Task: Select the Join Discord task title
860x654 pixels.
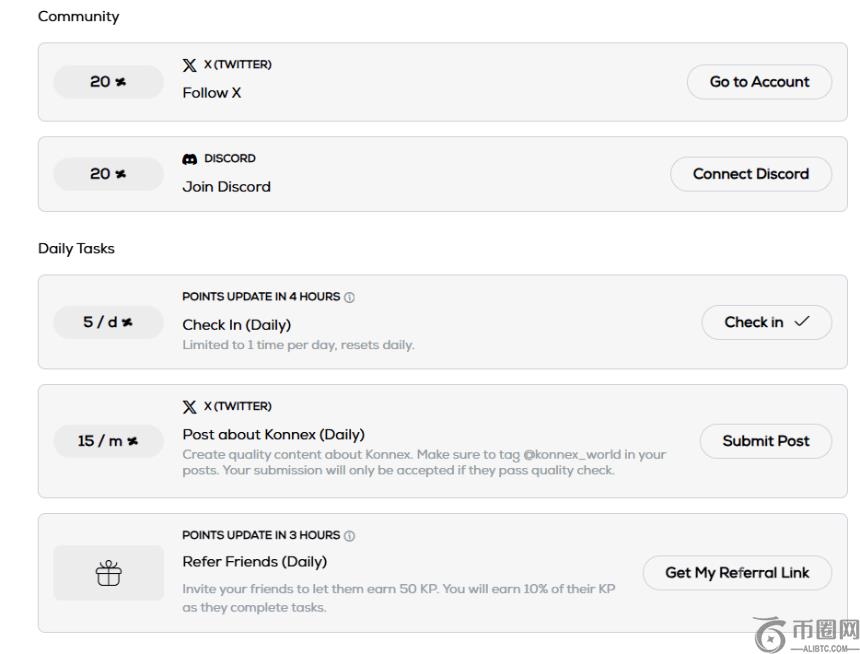Action: point(226,187)
